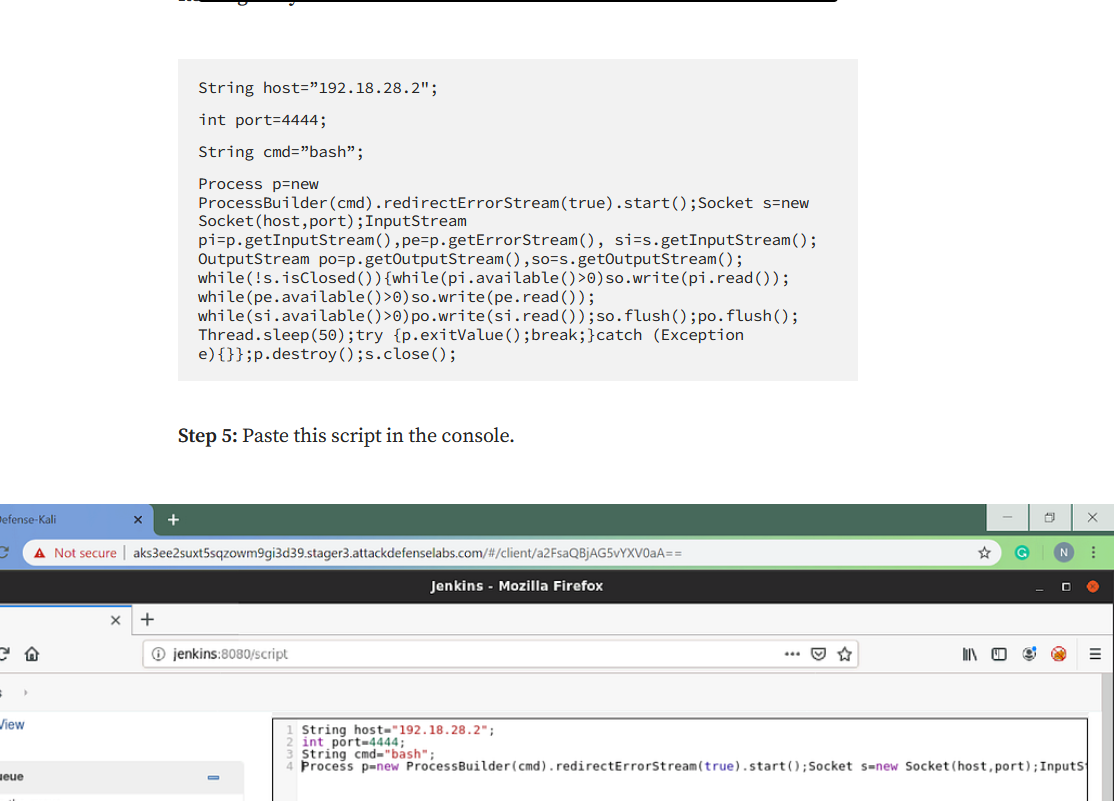The image size is (1117, 801).
Task: Maximize the inner Firefox window
Action: click(x=1066, y=586)
